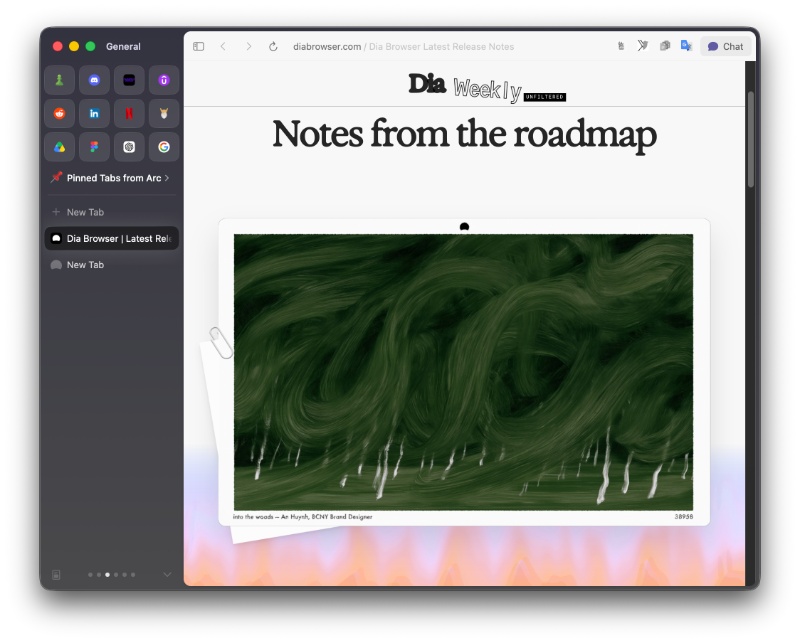The image size is (800, 643).
Task: Open the Netflix pinned tab
Action: point(129,113)
